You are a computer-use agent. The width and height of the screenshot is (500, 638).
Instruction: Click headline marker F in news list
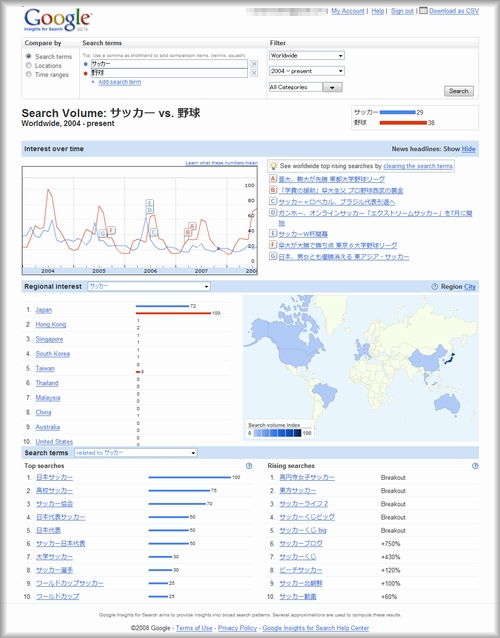point(273,245)
